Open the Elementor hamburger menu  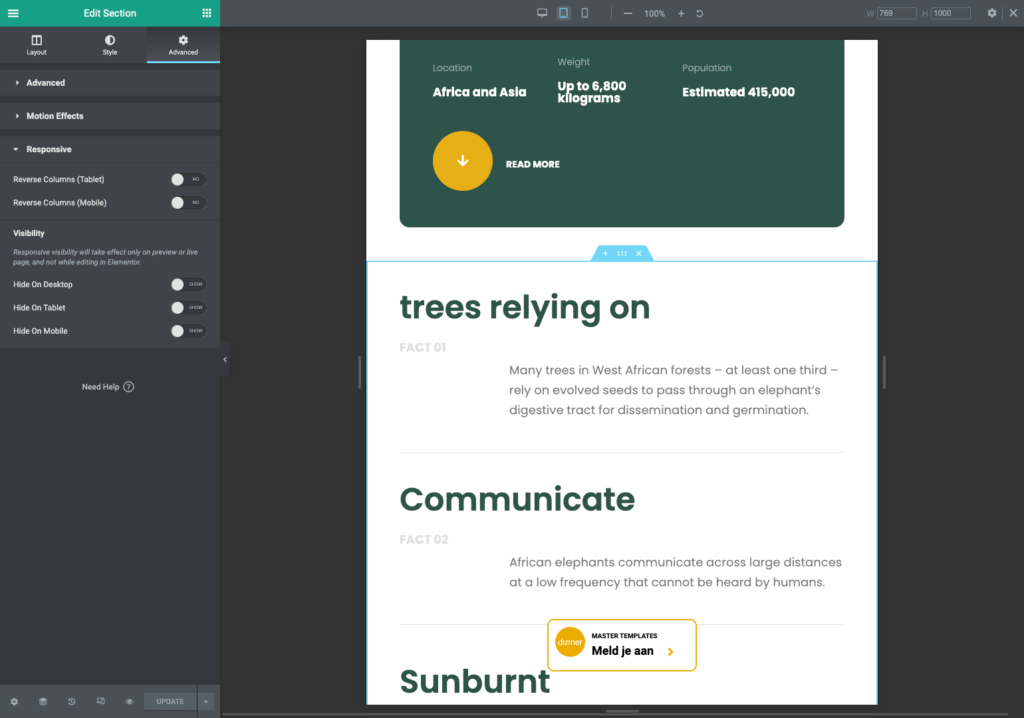click(13, 13)
